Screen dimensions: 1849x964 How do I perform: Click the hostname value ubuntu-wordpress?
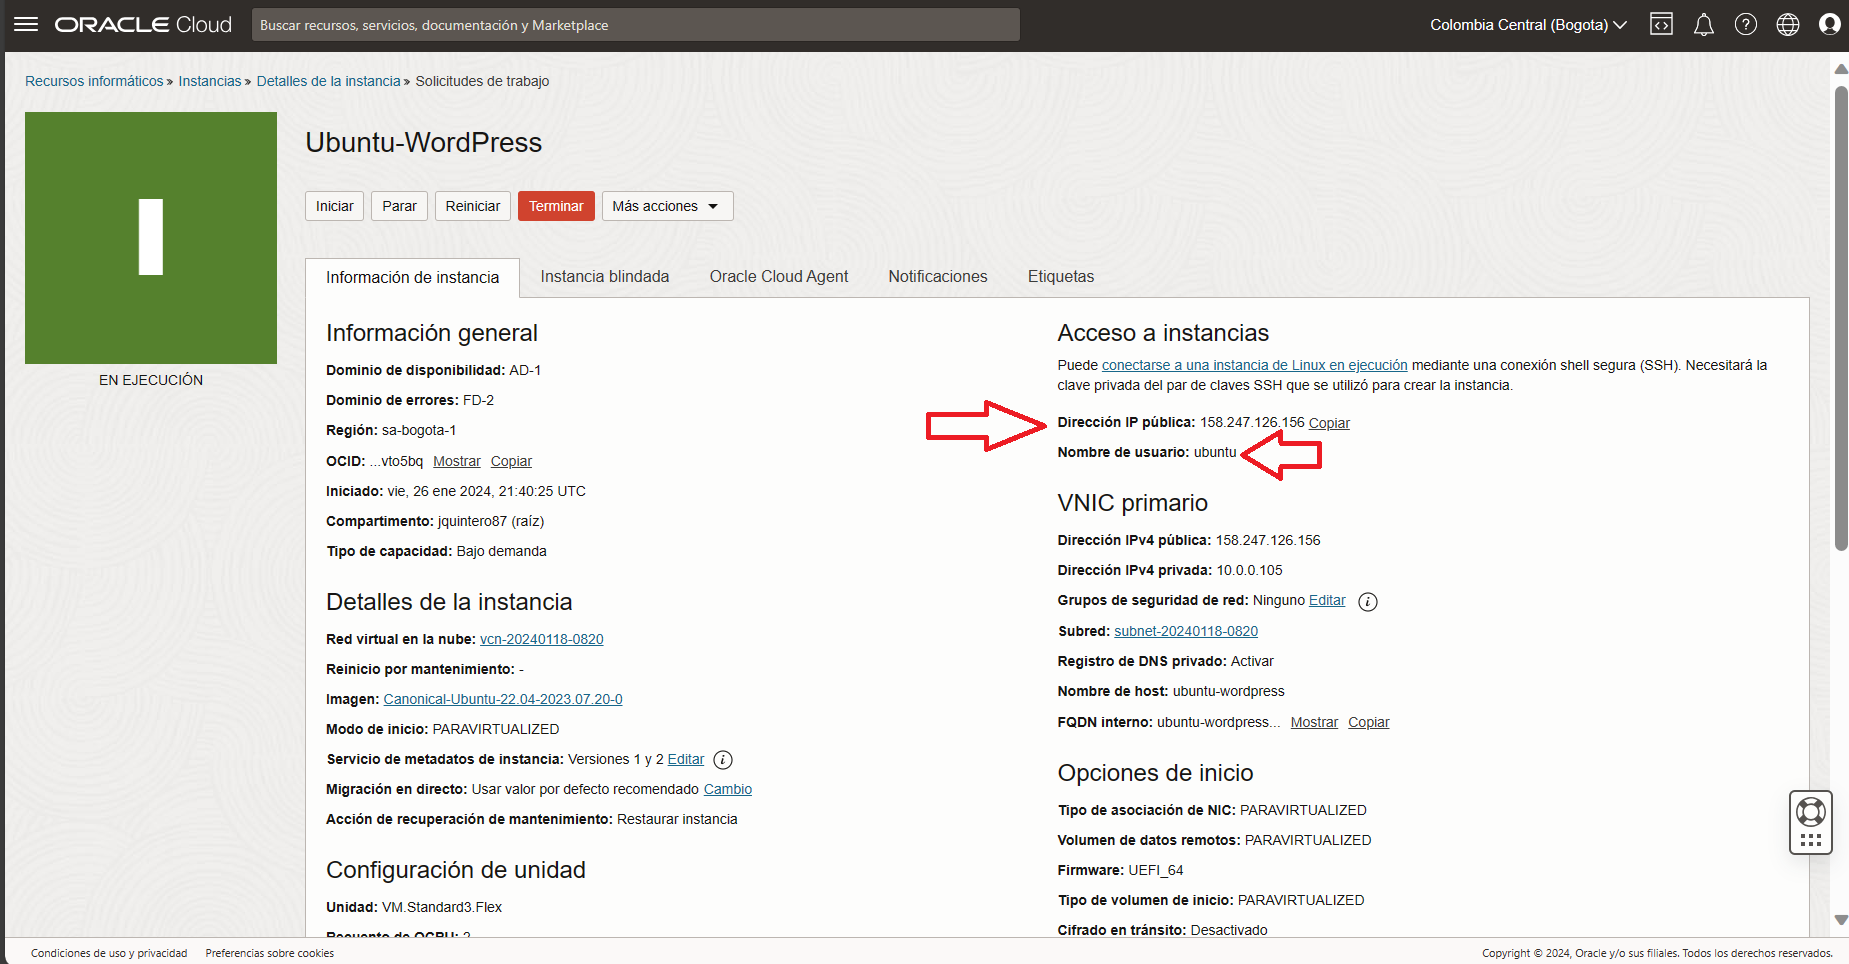[x=1229, y=691]
